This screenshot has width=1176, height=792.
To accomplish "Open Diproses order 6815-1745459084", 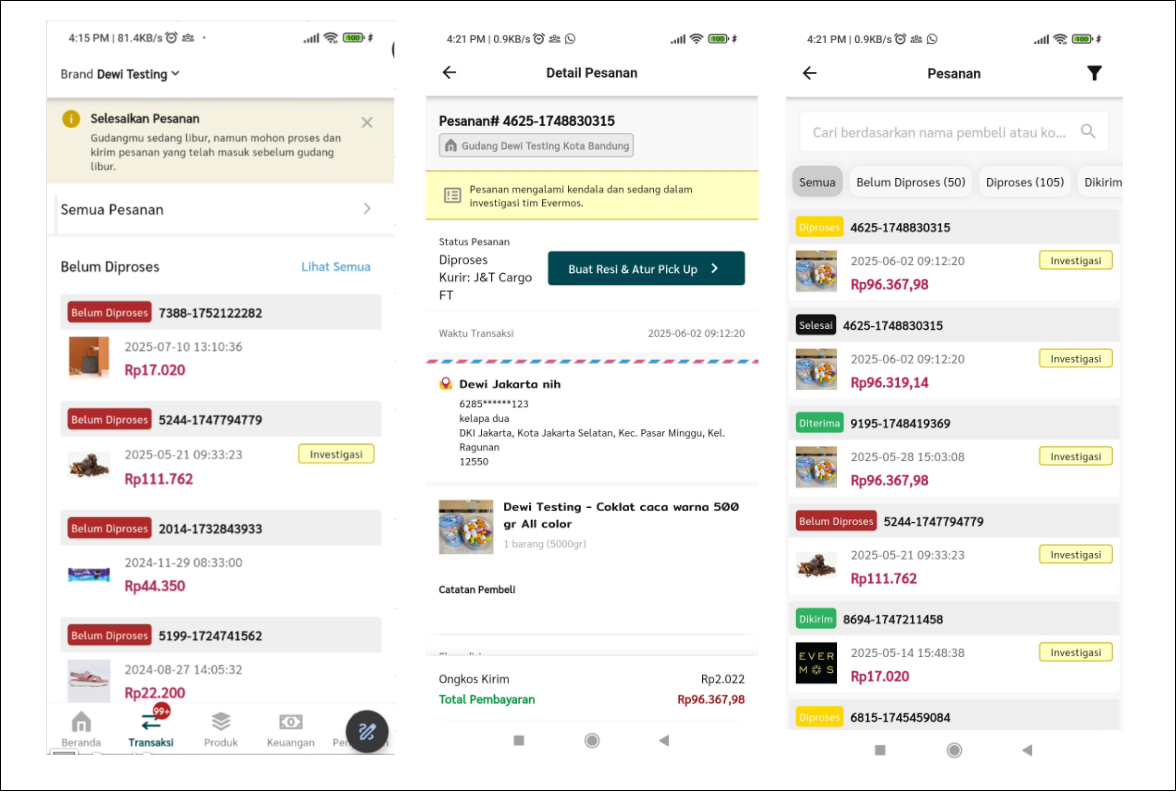I will [954, 716].
